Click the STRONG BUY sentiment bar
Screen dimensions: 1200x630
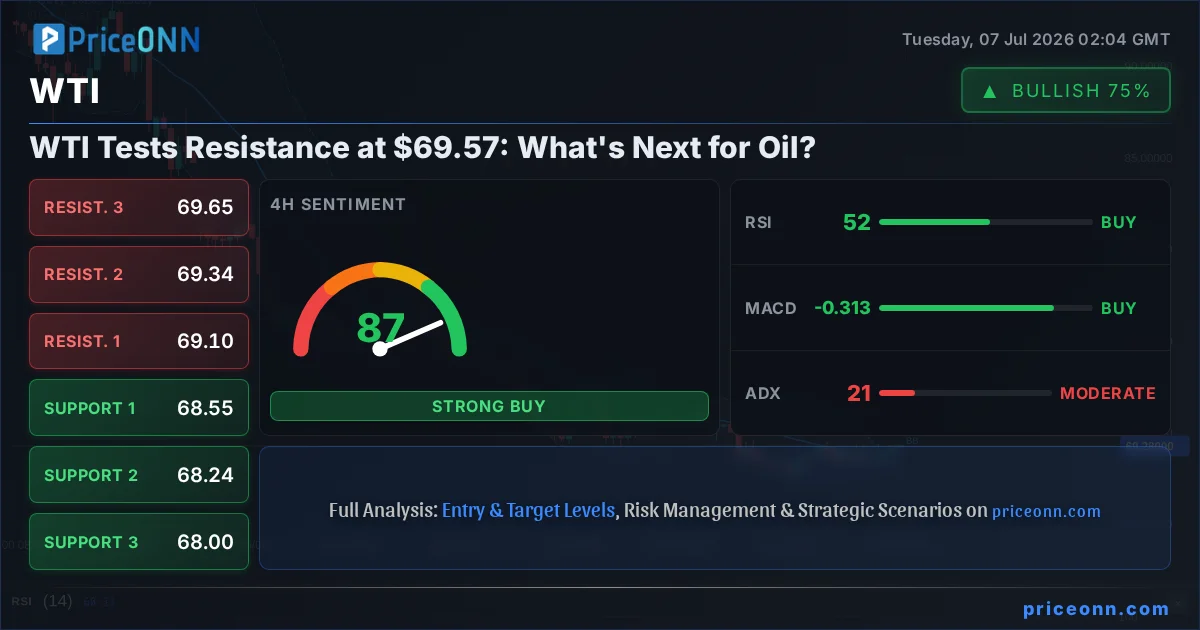point(489,406)
